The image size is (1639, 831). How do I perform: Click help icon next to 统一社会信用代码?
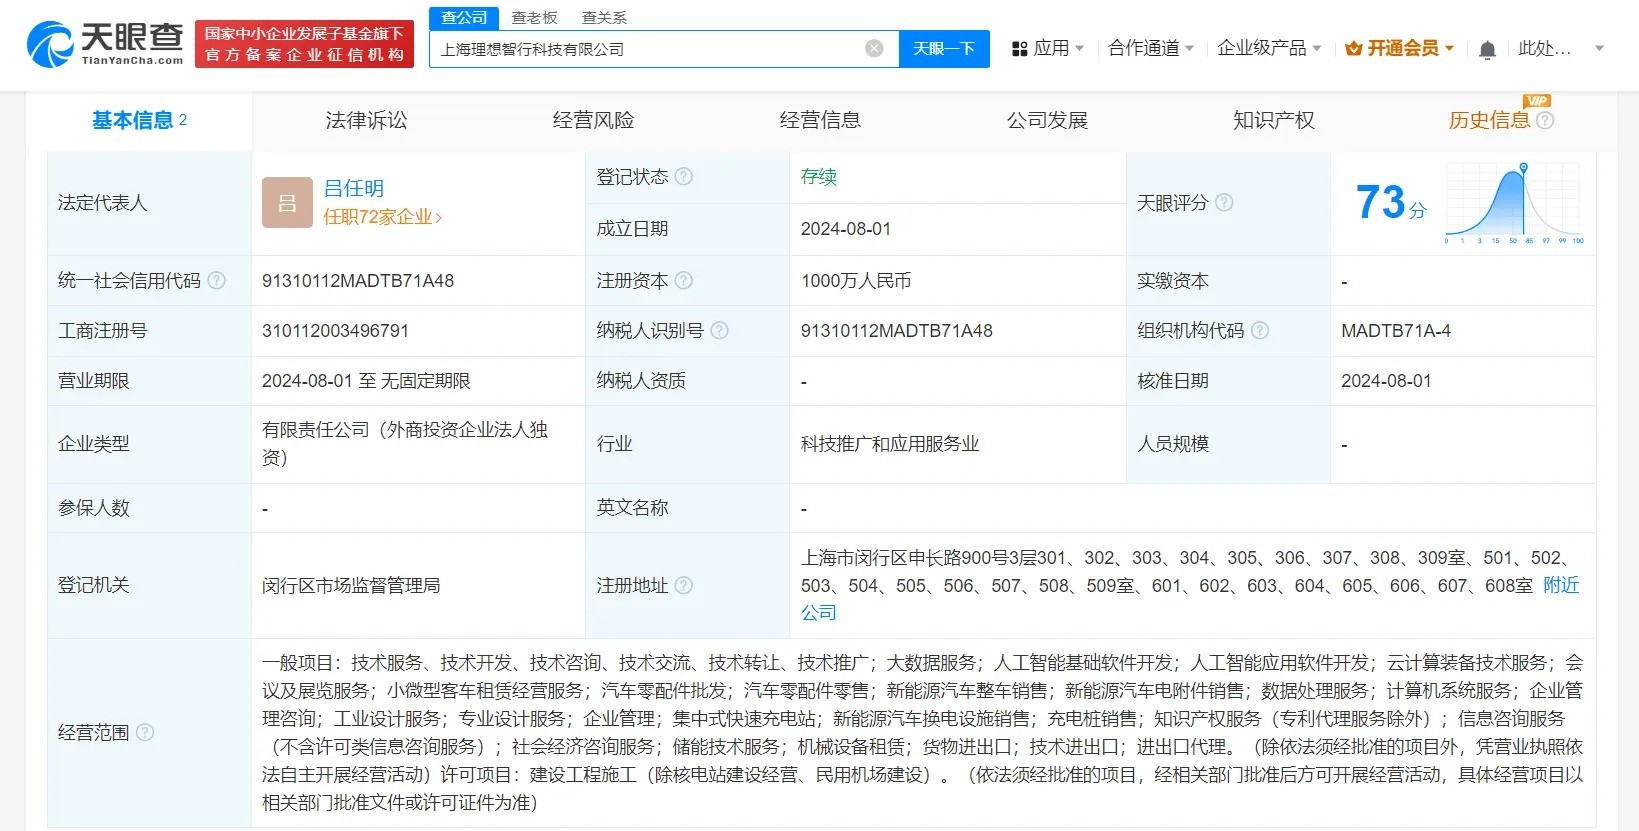pos(216,281)
